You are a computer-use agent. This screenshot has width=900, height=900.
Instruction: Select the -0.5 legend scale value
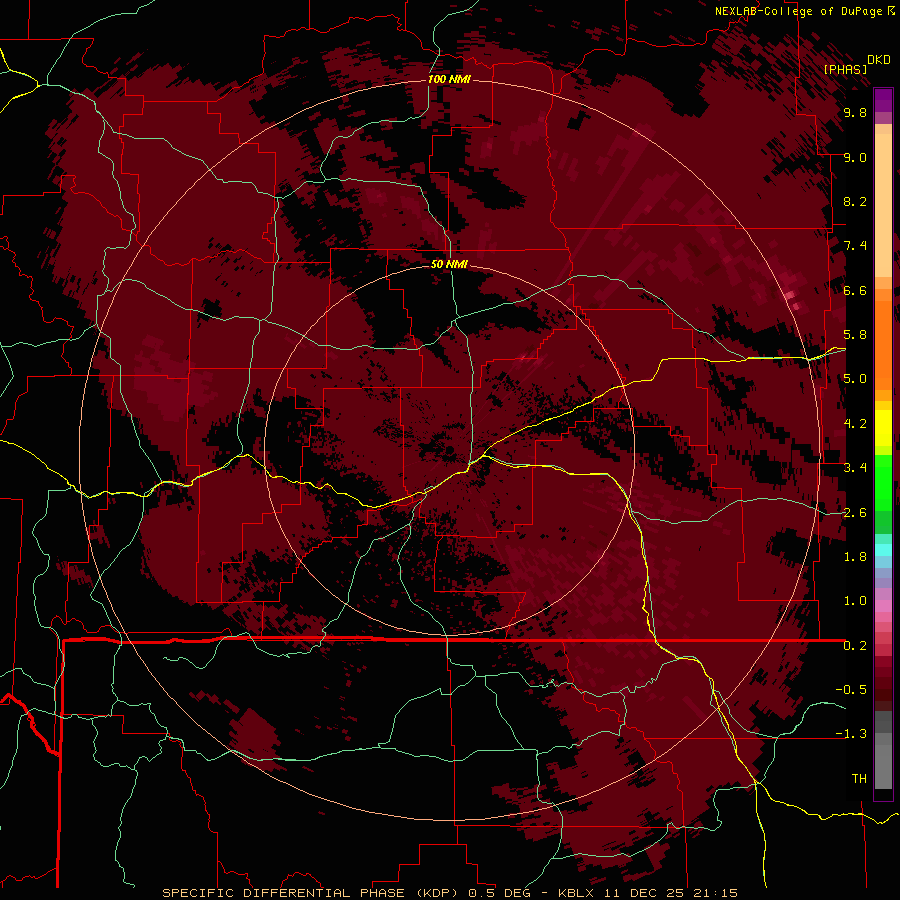pyautogui.click(x=851, y=690)
